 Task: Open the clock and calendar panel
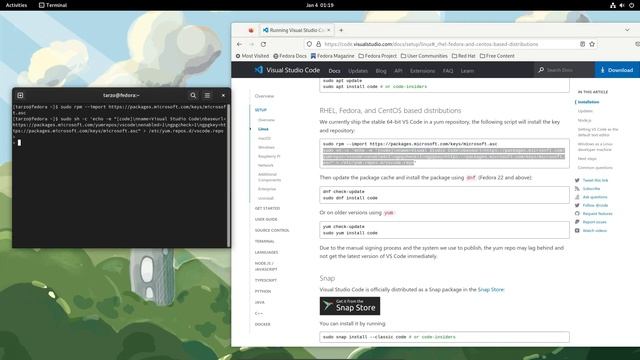(320, 5)
